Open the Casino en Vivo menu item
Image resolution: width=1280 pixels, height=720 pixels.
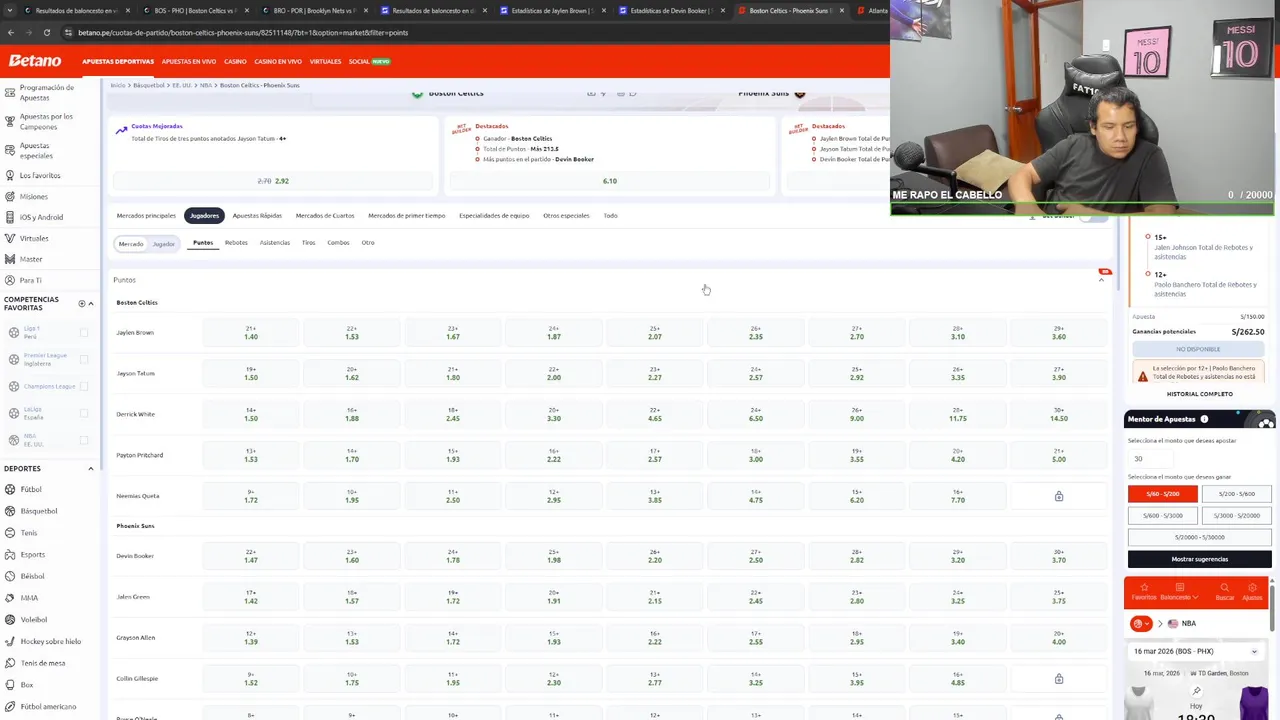(x=278, y=61)
